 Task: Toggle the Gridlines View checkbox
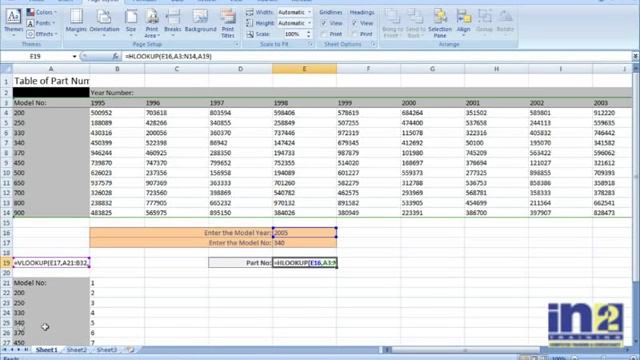(324, 23)
